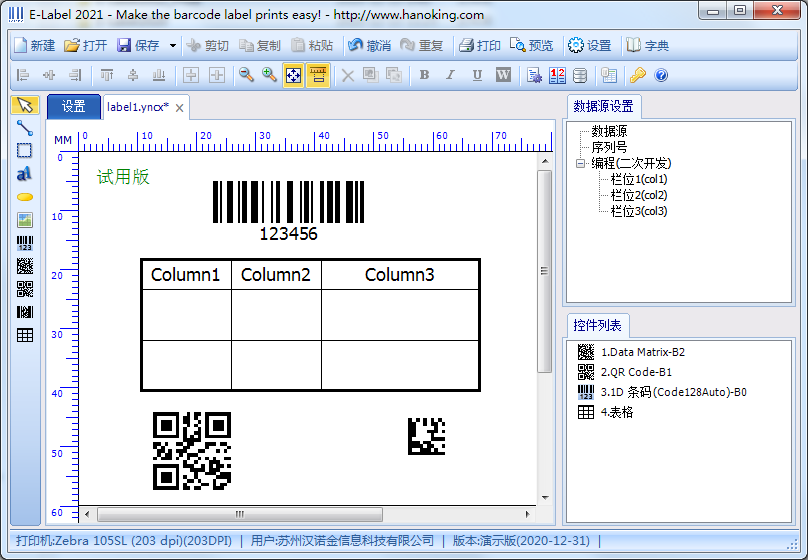Select the dashed rectangle tool
808x560 pixels.
click(25, 150)
